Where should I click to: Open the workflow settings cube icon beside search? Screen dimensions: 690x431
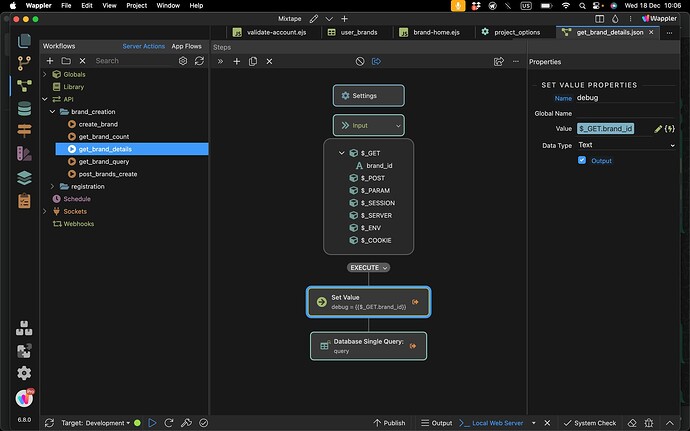pyautogui.click(x=183, y=61)
